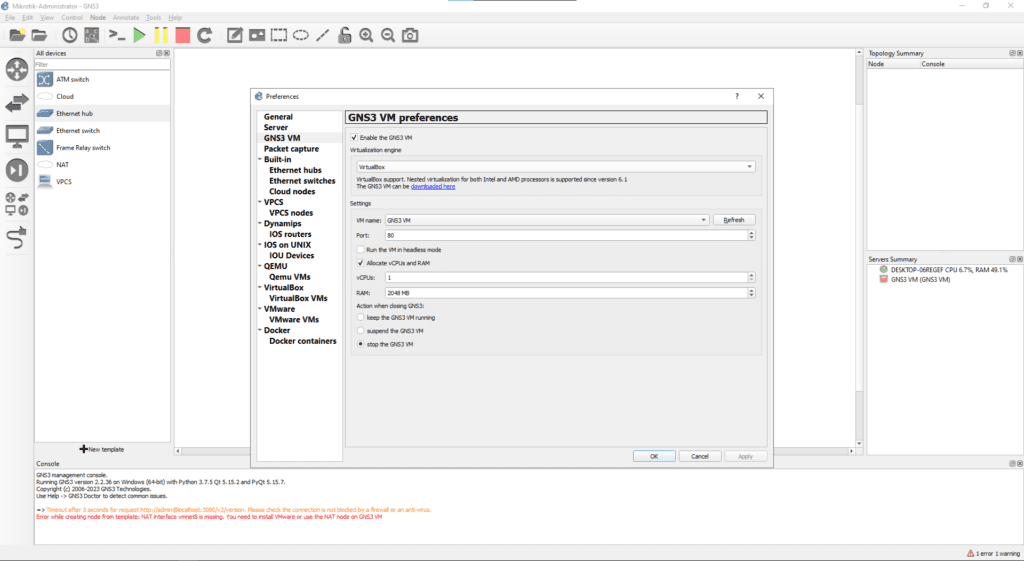Suspend all nodes with yellow pause icon
1024x561 pixels.
(x=161, y=35)
